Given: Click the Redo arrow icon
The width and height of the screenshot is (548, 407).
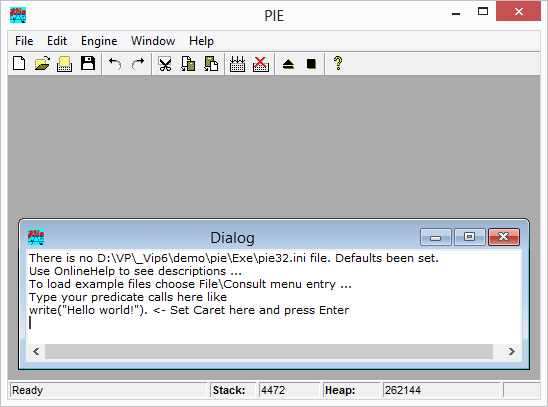Looking at the screenshot, I should click(x=138, y=64).
